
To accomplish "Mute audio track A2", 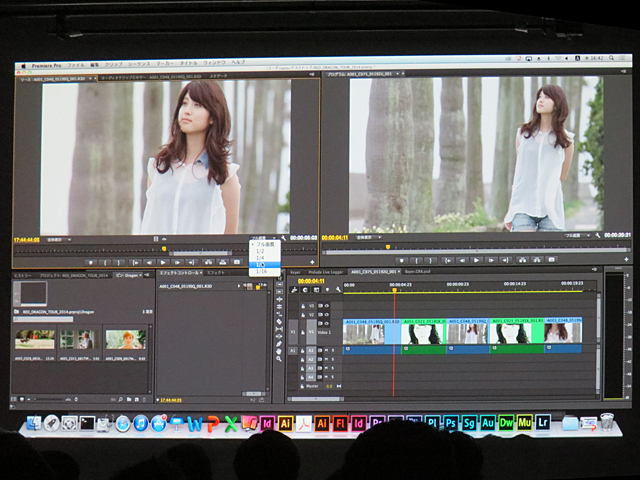I will pos(327,359).
